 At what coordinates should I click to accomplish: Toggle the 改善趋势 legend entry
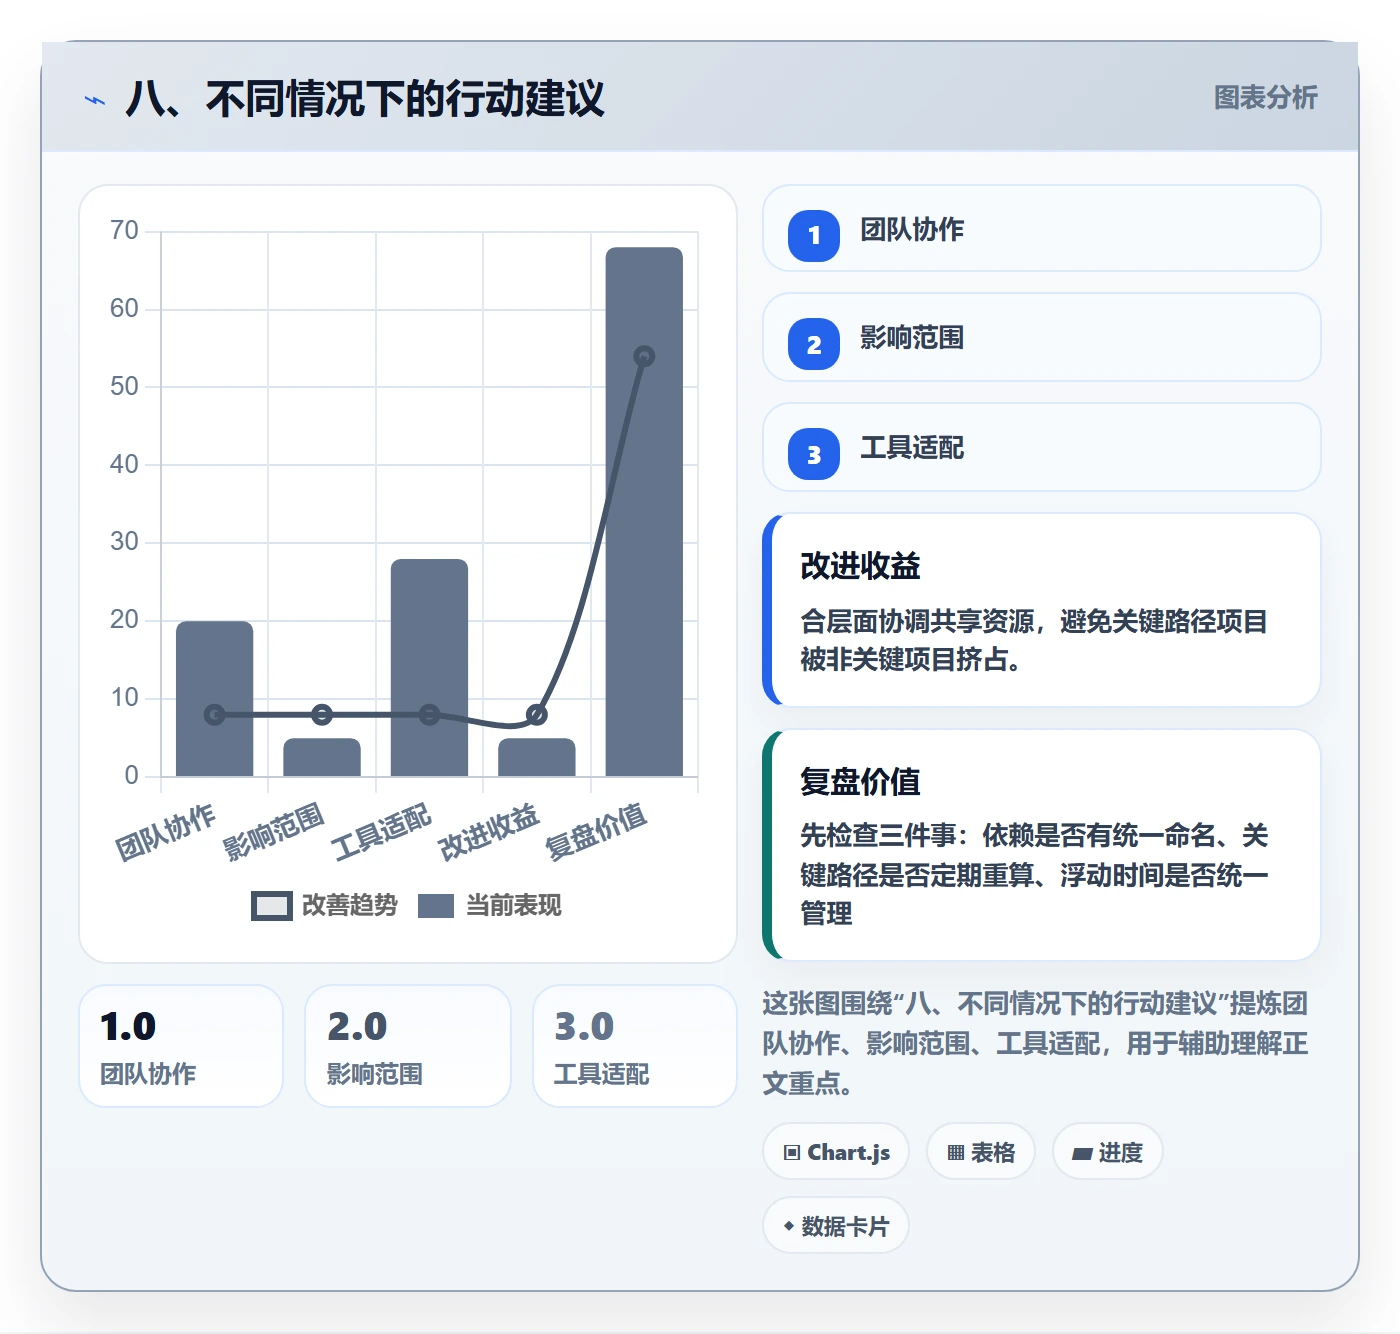coord(324,906)
